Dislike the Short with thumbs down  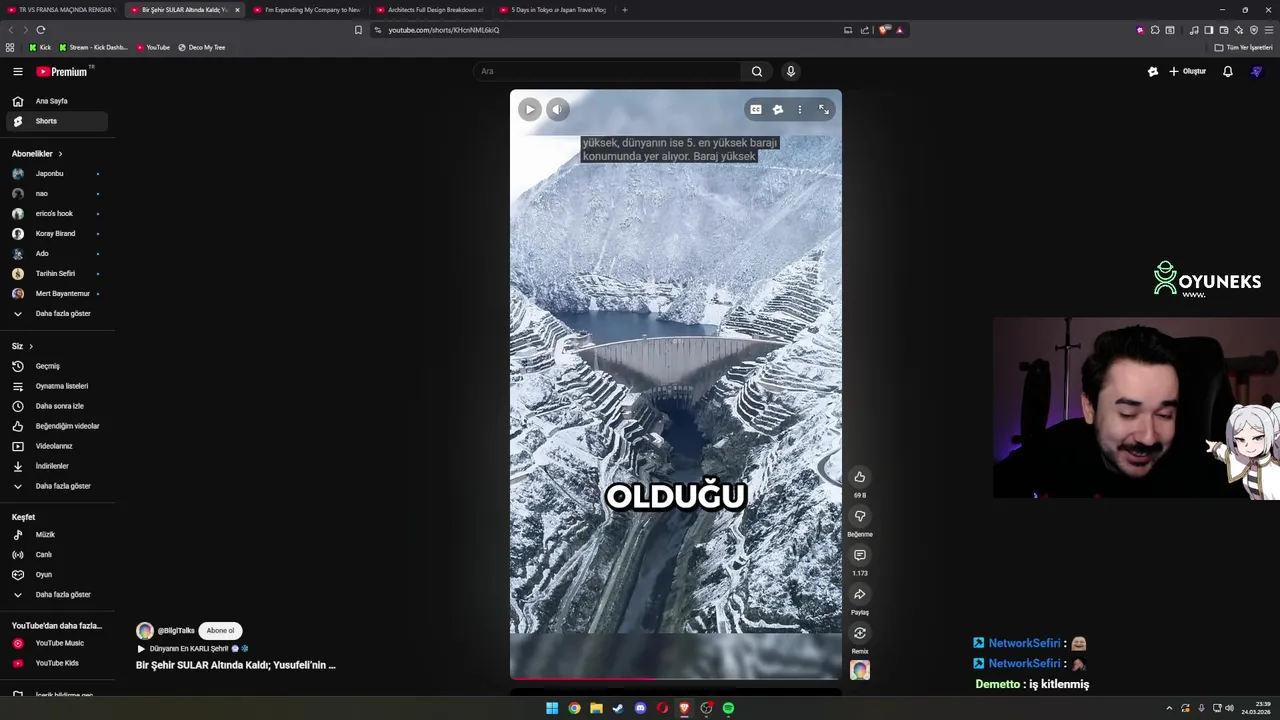859,516
